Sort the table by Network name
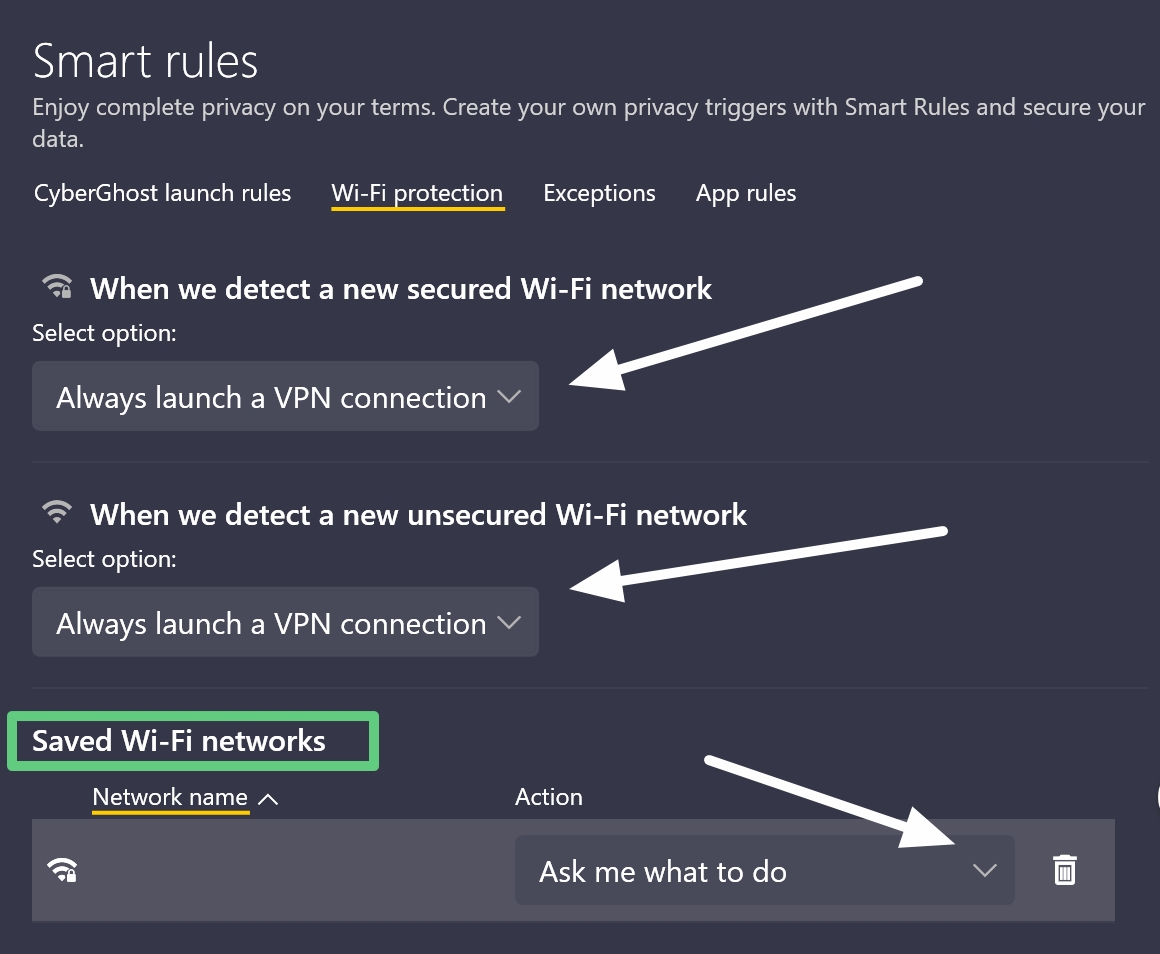This screenshot has width=1160, height=954. [170, 797]
